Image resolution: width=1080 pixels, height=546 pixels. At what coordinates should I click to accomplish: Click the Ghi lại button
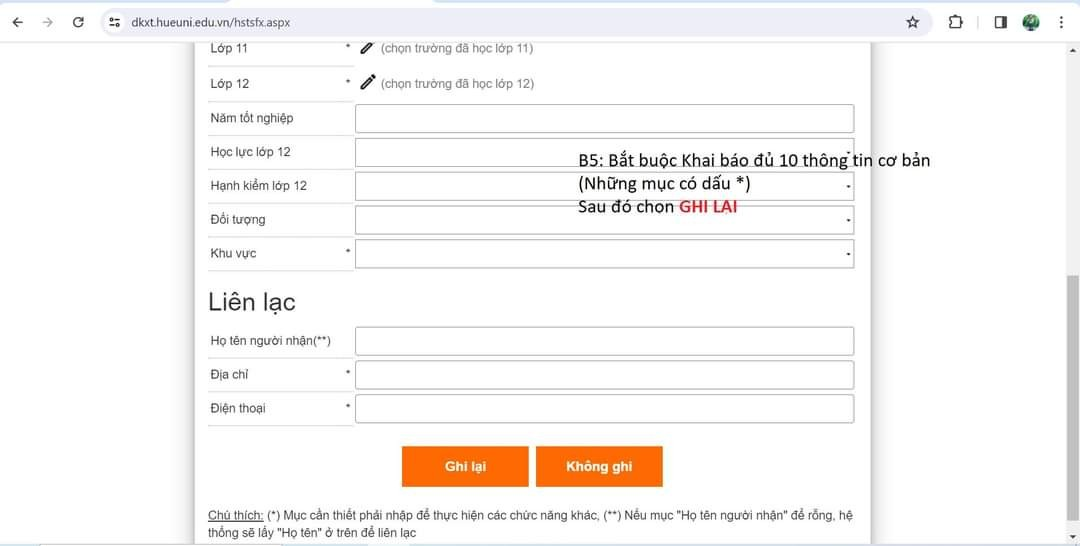click(x=465, y=466)
